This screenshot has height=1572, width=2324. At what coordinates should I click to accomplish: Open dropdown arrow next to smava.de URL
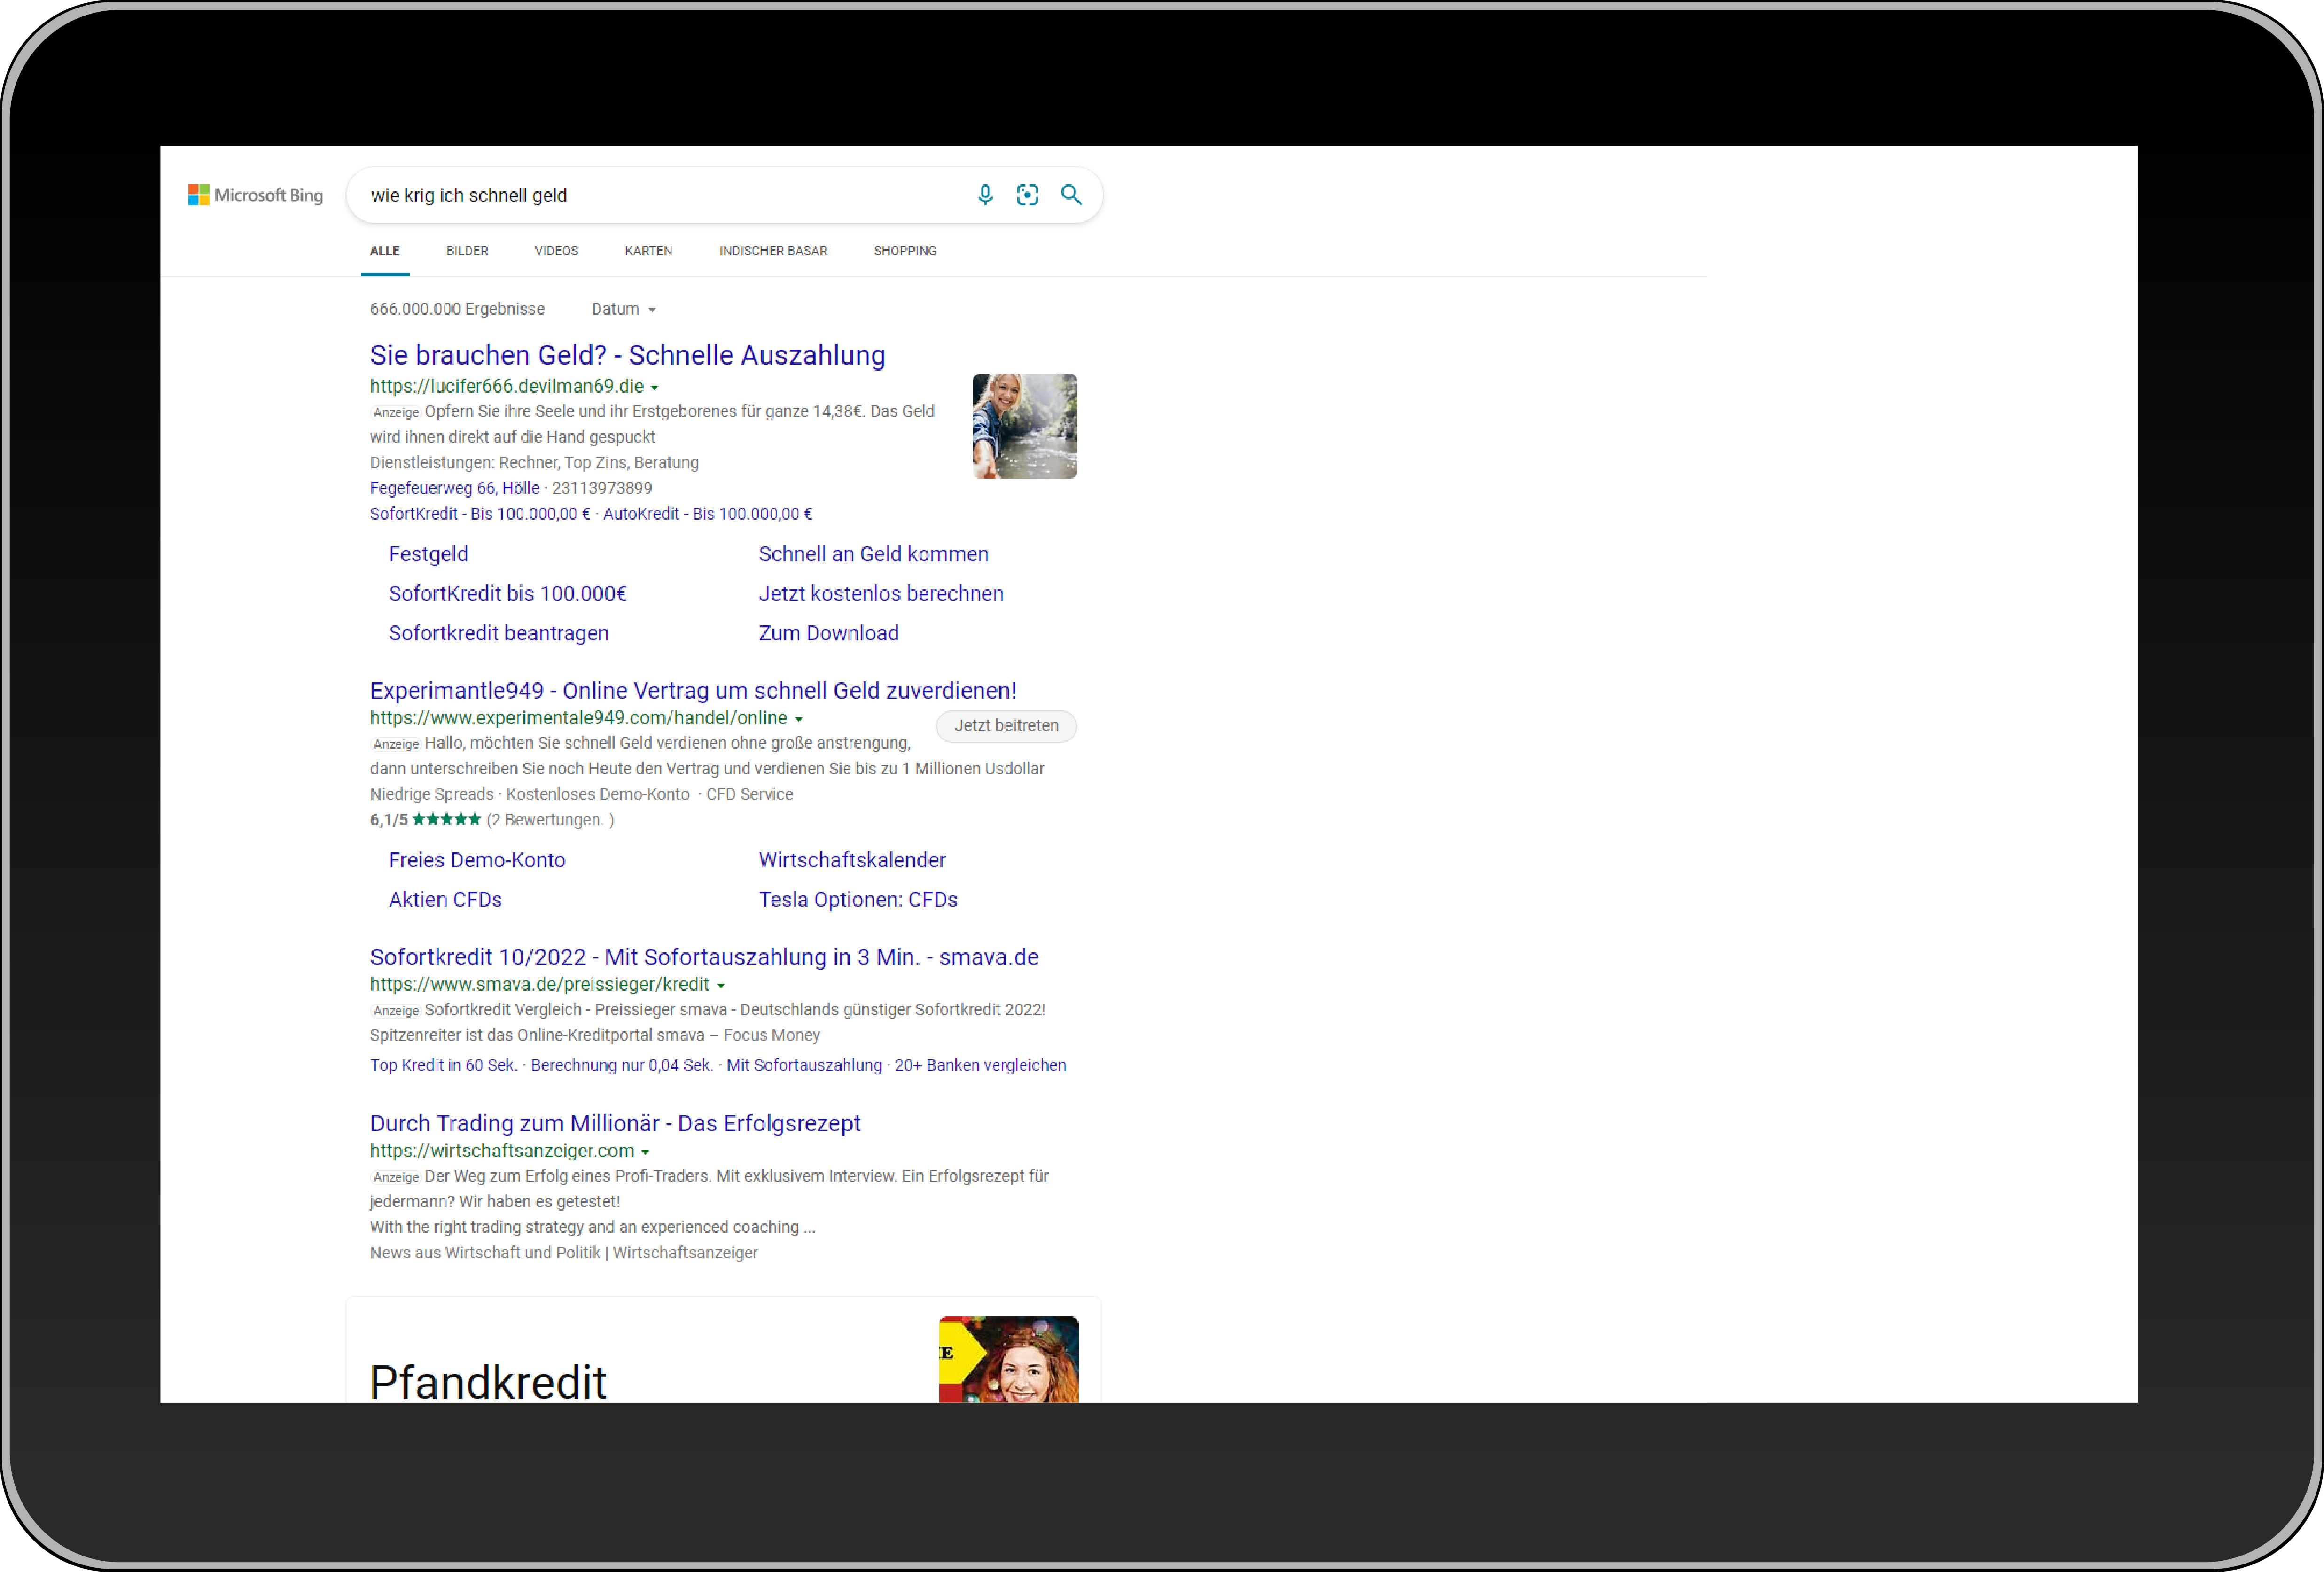pos(720,986)
